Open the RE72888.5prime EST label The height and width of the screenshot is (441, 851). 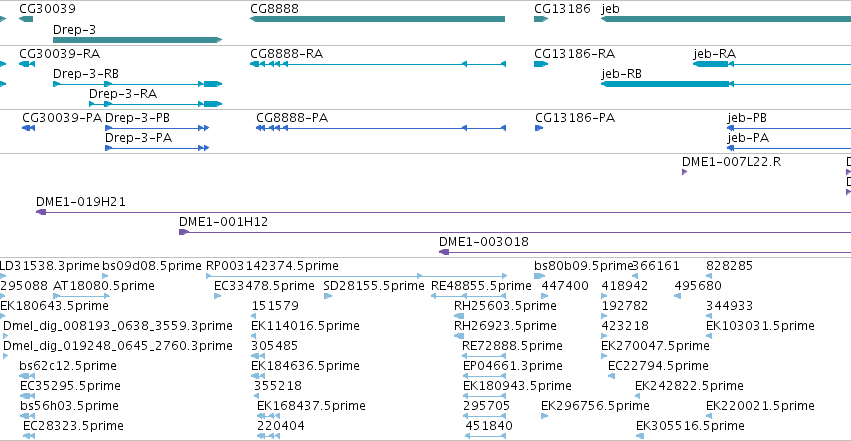coord(512,346)
